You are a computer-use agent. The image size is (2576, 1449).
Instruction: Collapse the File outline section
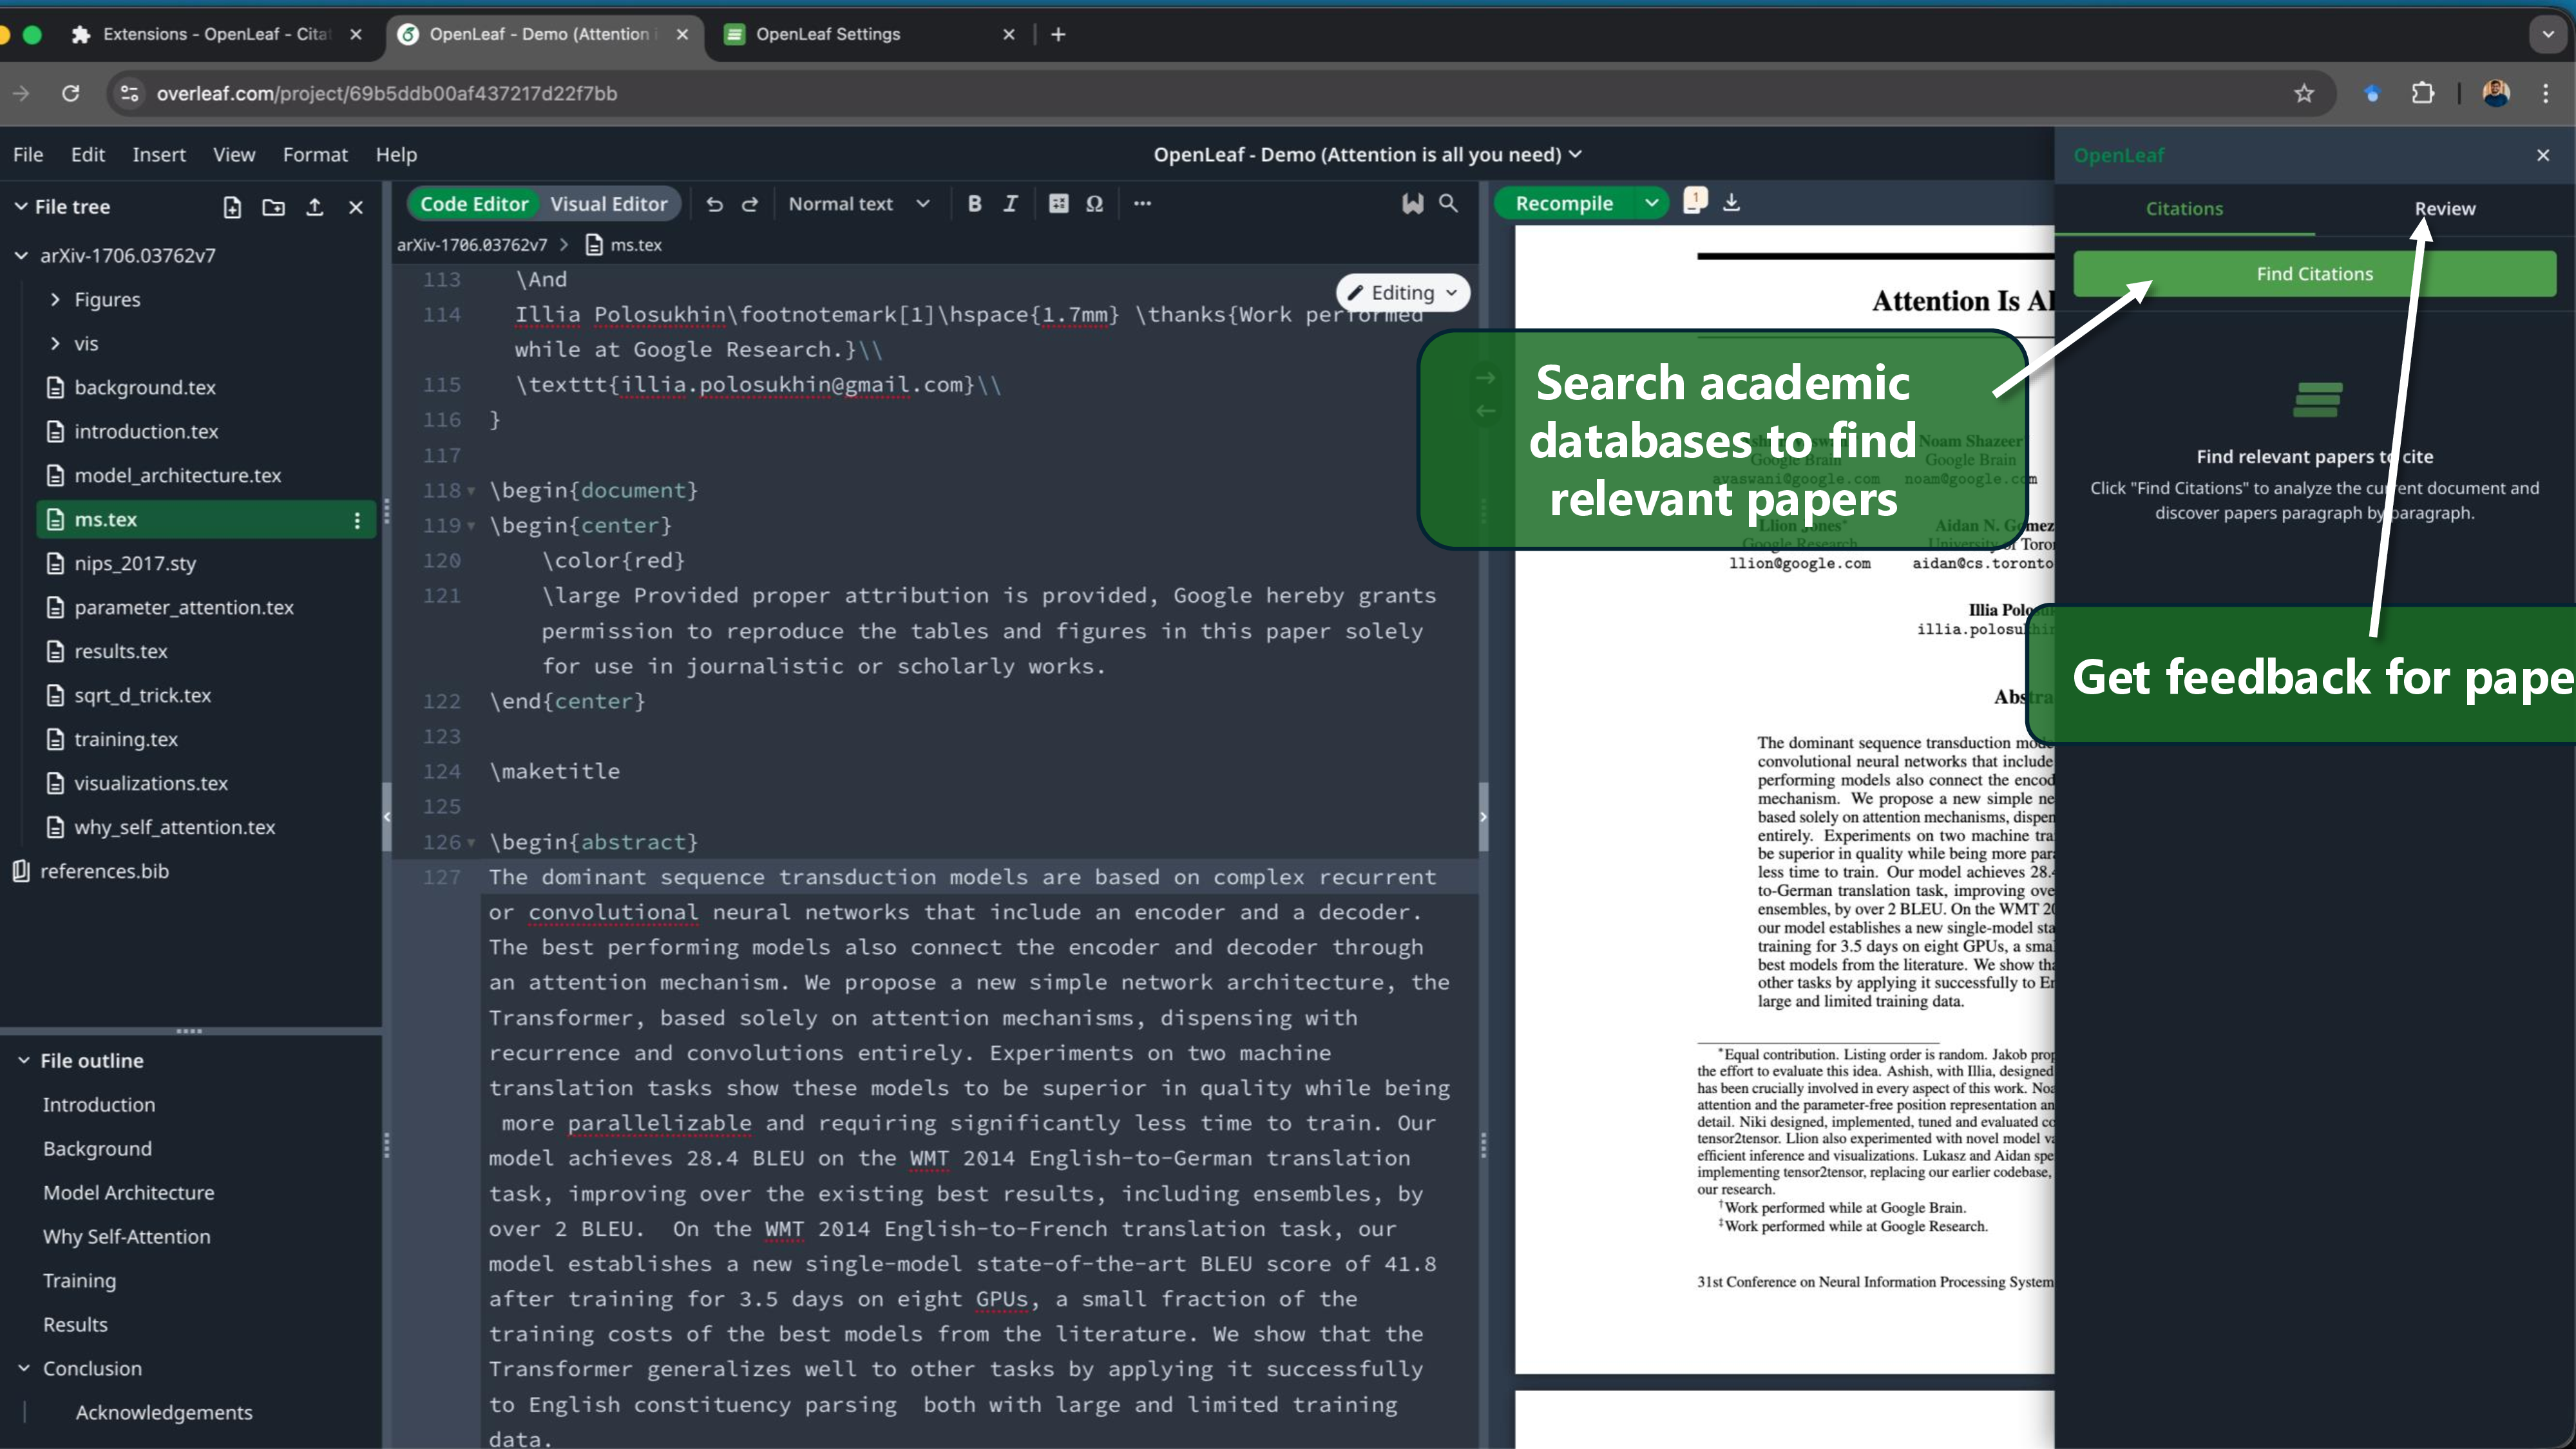[23, 1061]
